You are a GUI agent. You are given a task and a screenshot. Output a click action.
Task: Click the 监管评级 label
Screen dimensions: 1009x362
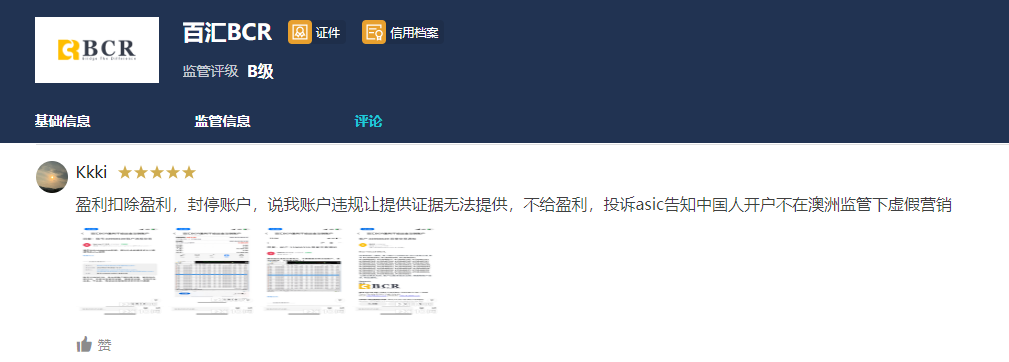pos(210,71)
